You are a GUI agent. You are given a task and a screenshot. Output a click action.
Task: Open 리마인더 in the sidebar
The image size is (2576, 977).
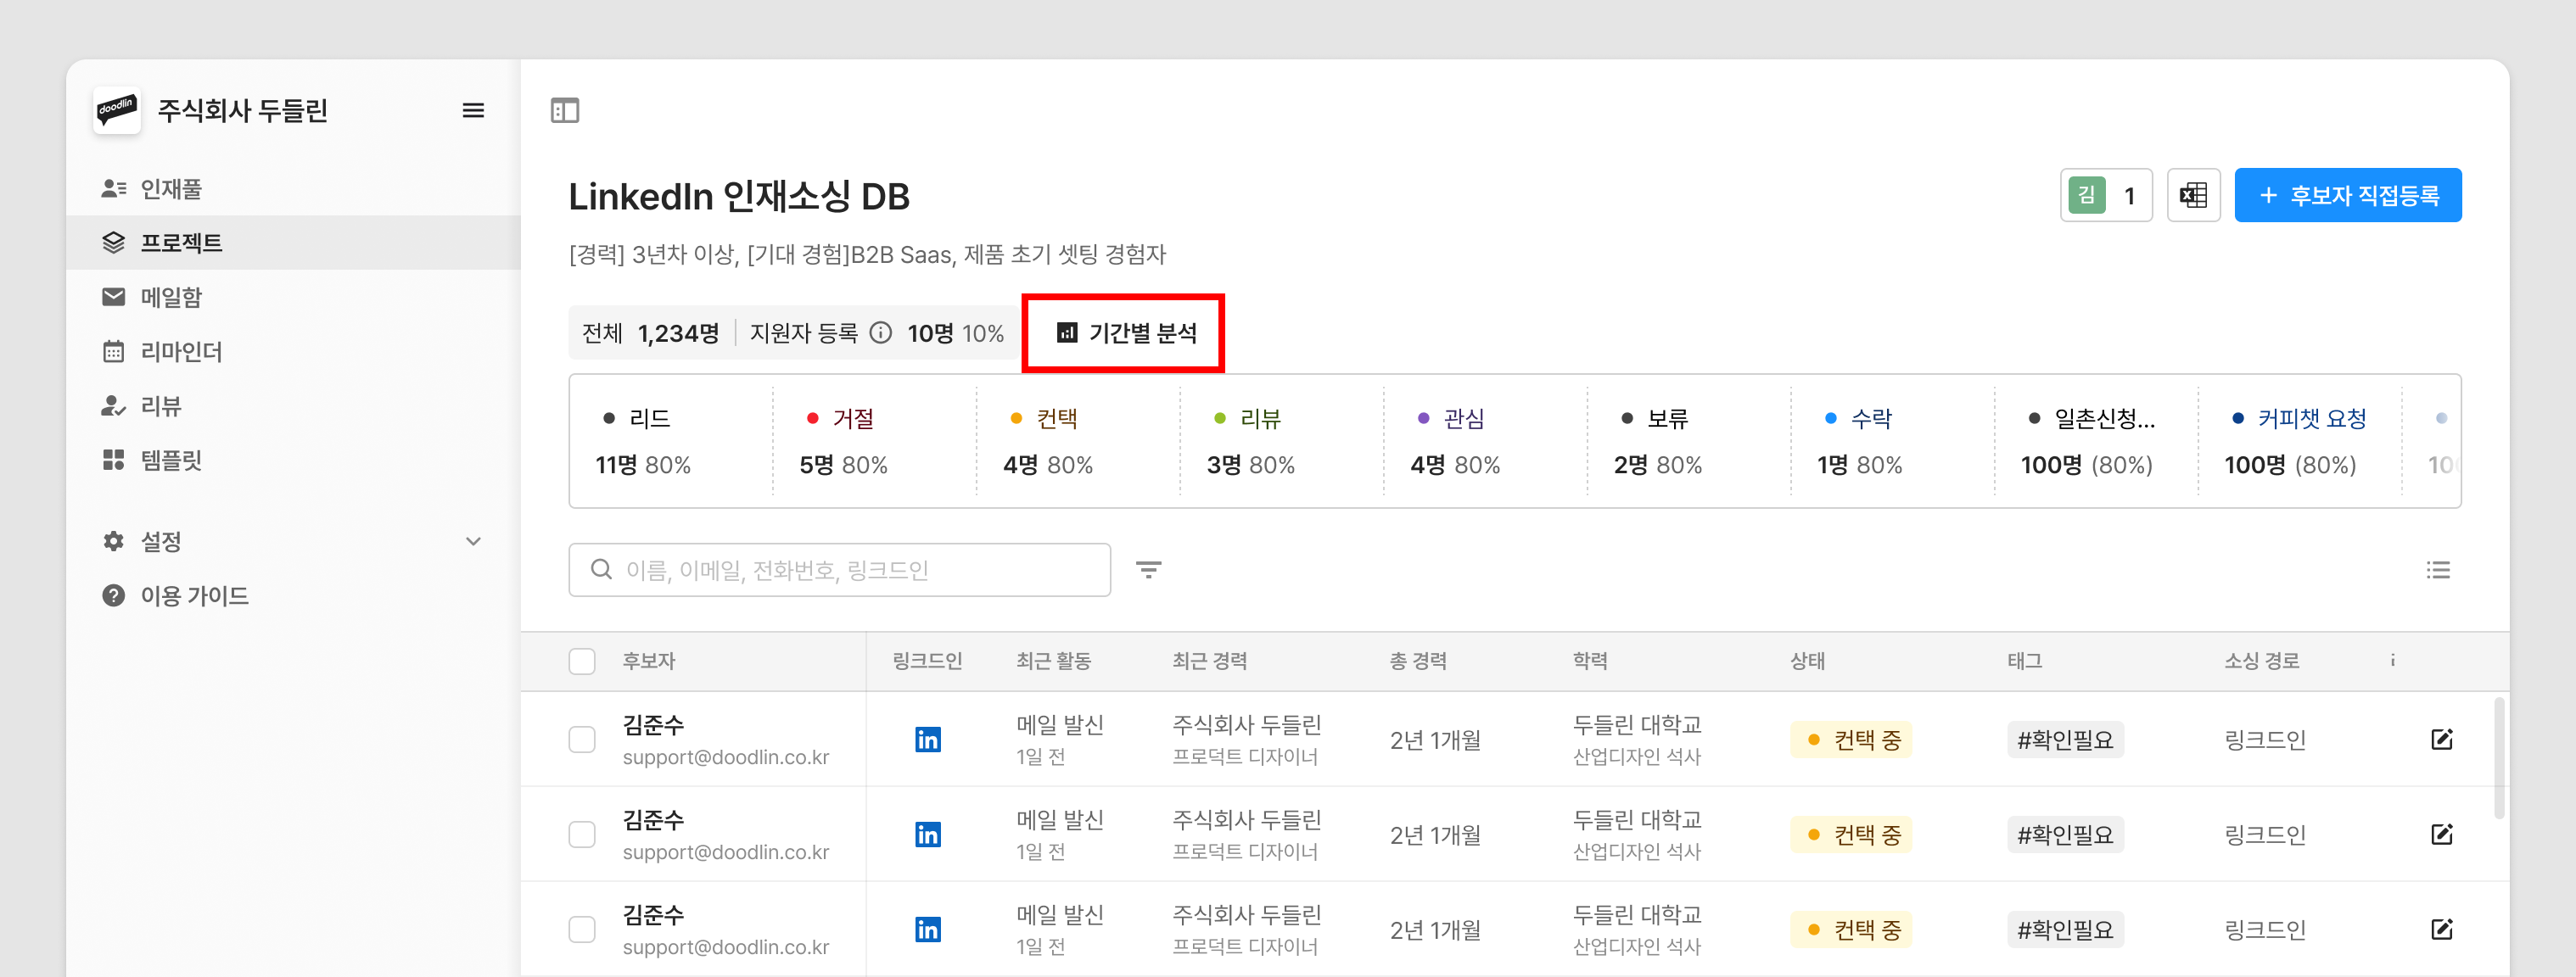tap(294, 351)
